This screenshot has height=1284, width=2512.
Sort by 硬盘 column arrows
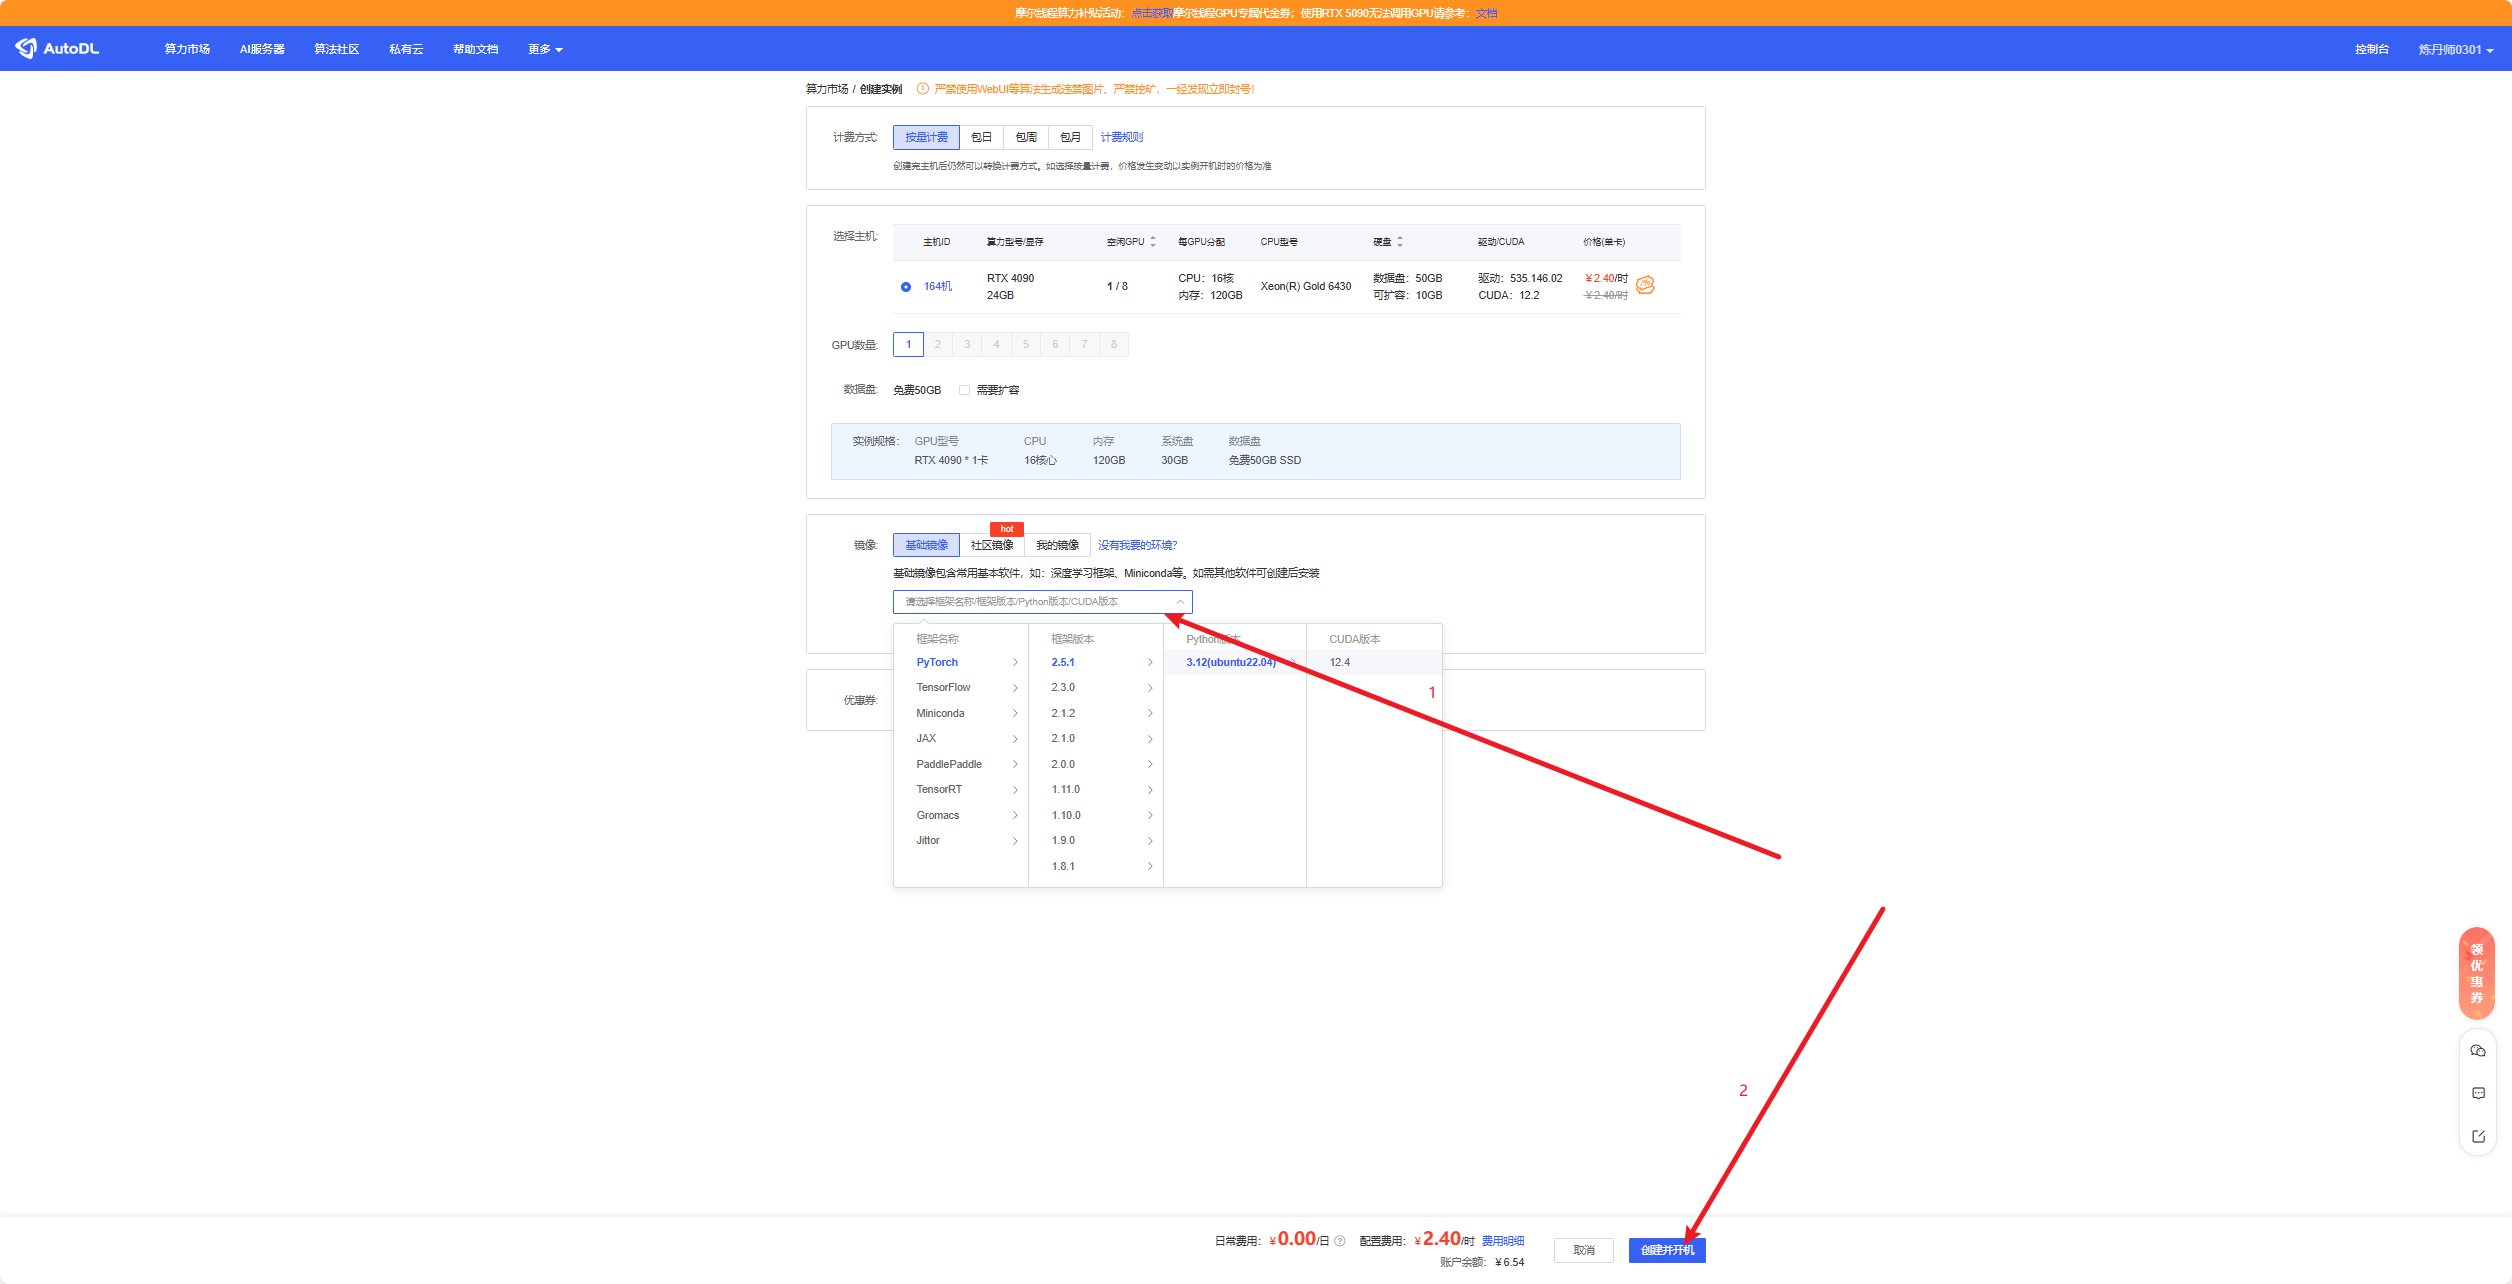point(1400,242)
